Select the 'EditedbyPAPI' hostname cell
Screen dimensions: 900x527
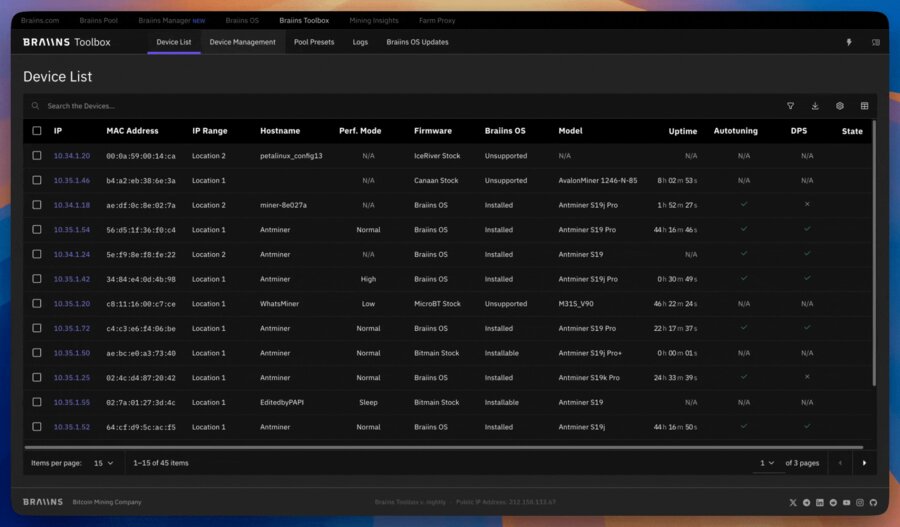point(282,402)
